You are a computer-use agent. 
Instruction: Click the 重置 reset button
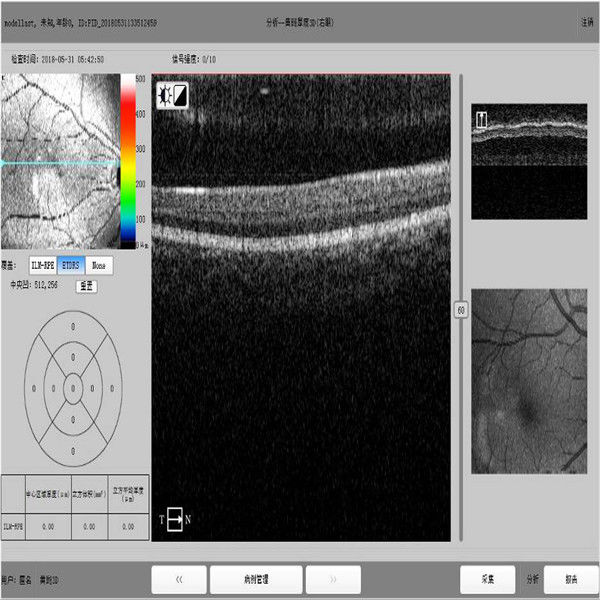[x=86, y=286]
